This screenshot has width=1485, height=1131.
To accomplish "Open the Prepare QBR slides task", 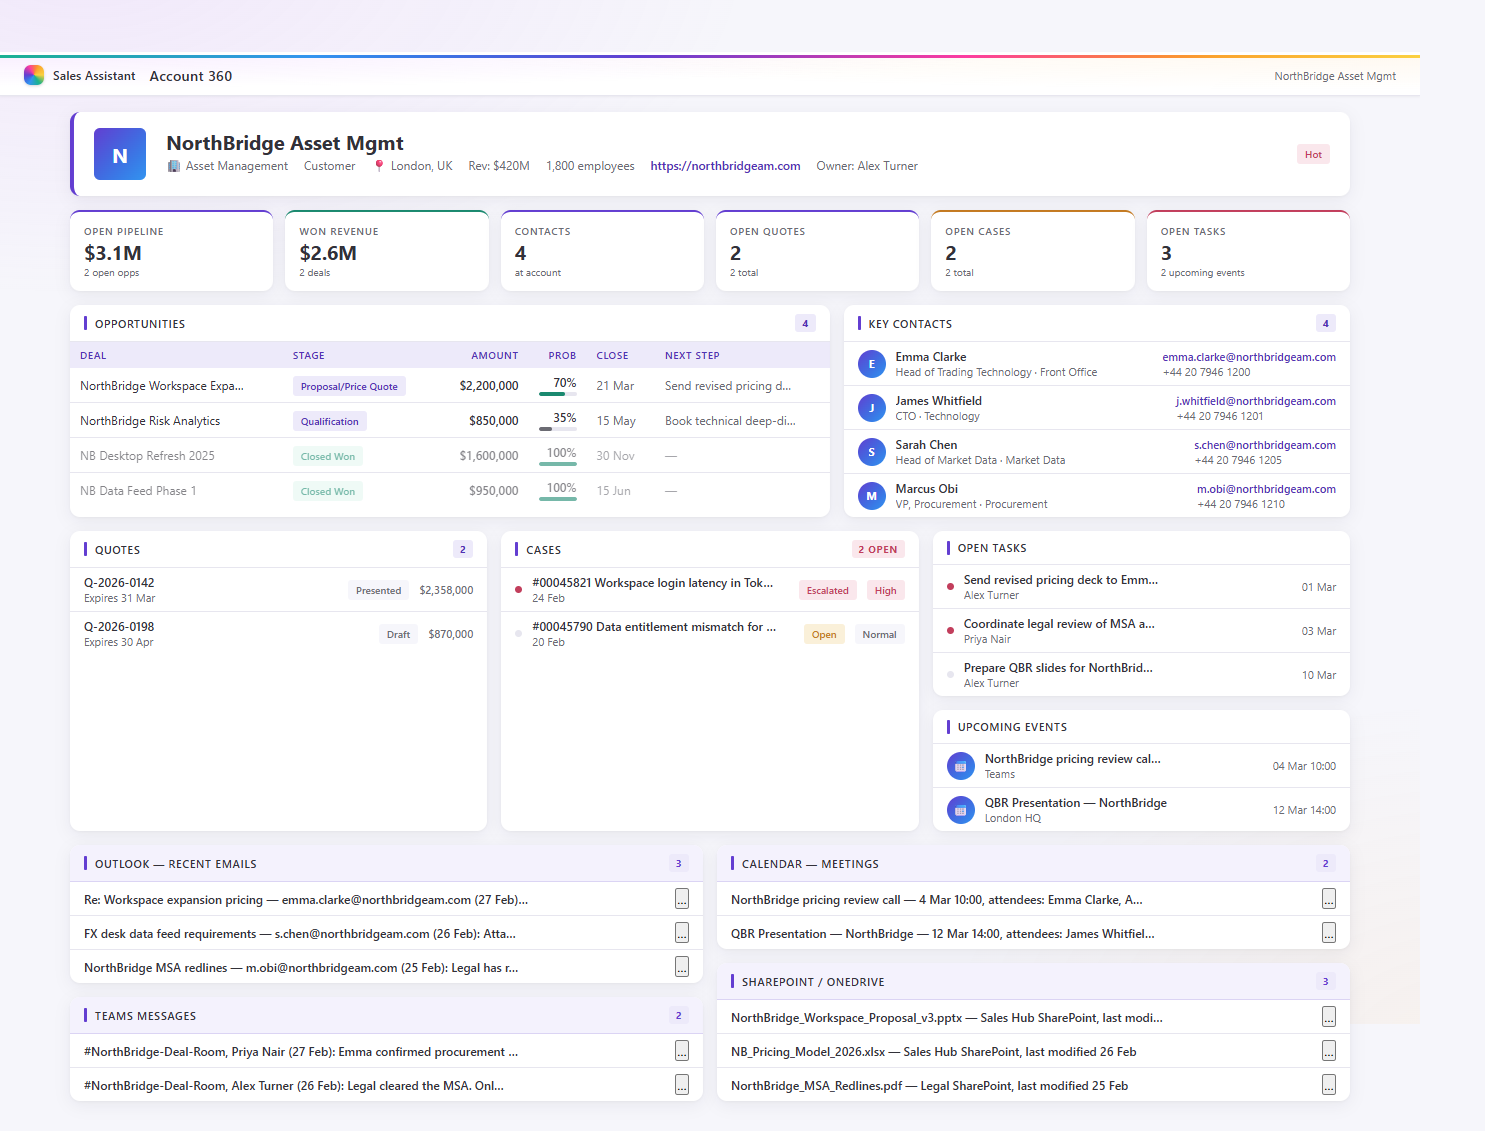I will tap(1141, 675).
